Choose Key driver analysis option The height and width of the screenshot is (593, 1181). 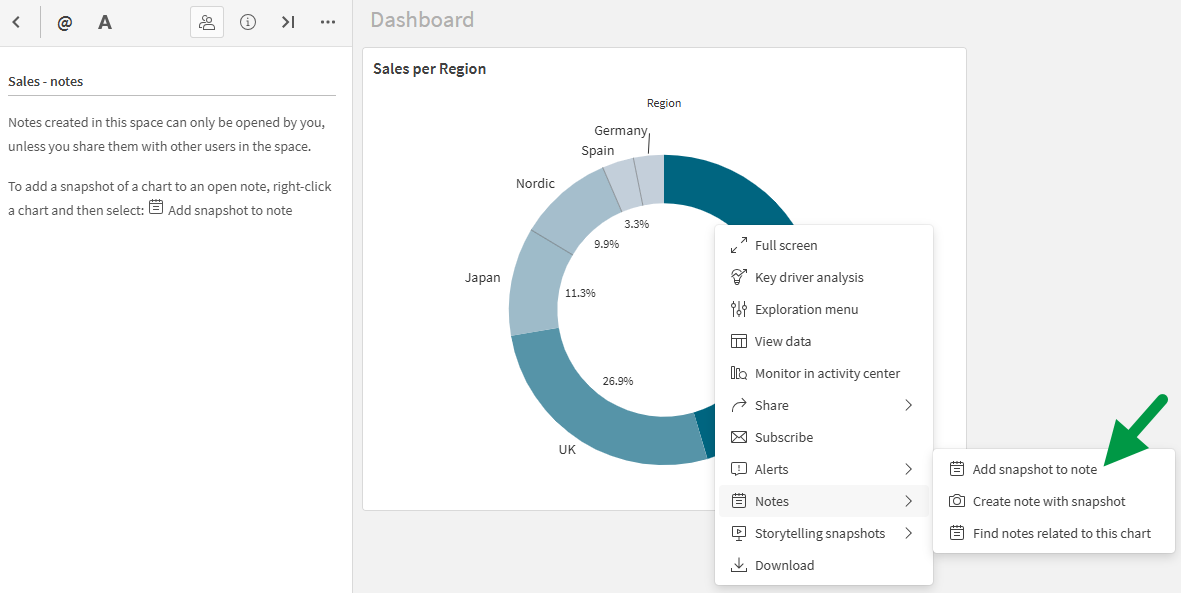[808, 277]
